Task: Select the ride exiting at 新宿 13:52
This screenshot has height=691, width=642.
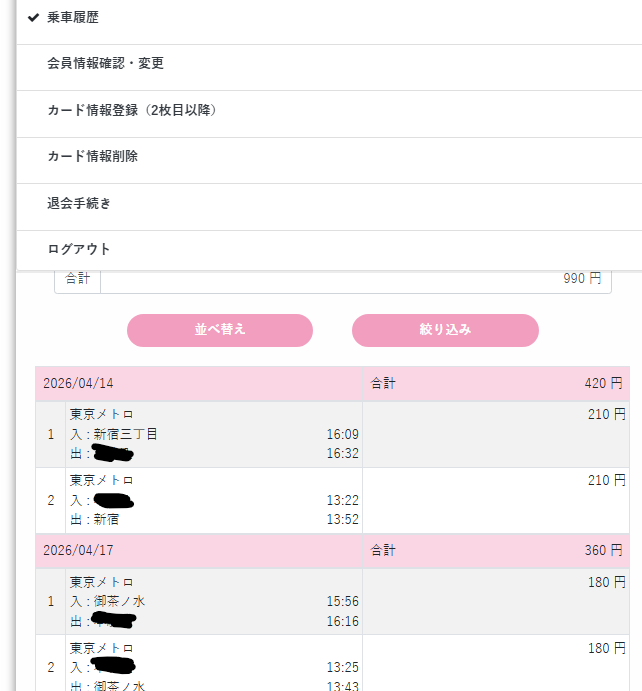Action: 213,500
